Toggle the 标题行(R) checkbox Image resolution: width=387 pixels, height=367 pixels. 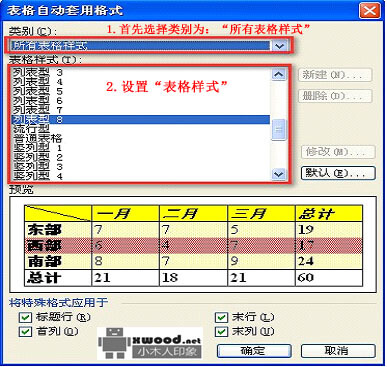pyautogui.click(x=25, y=317)
